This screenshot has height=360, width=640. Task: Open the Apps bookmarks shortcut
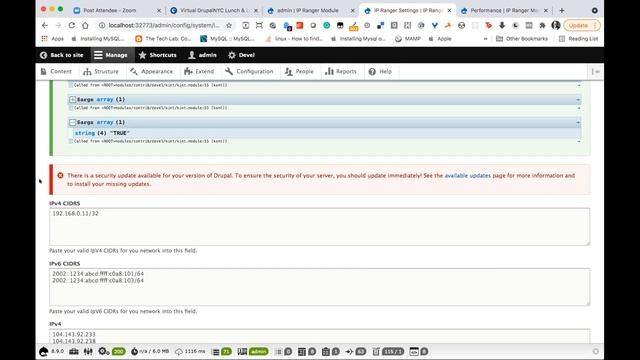(x=53, y=39)
